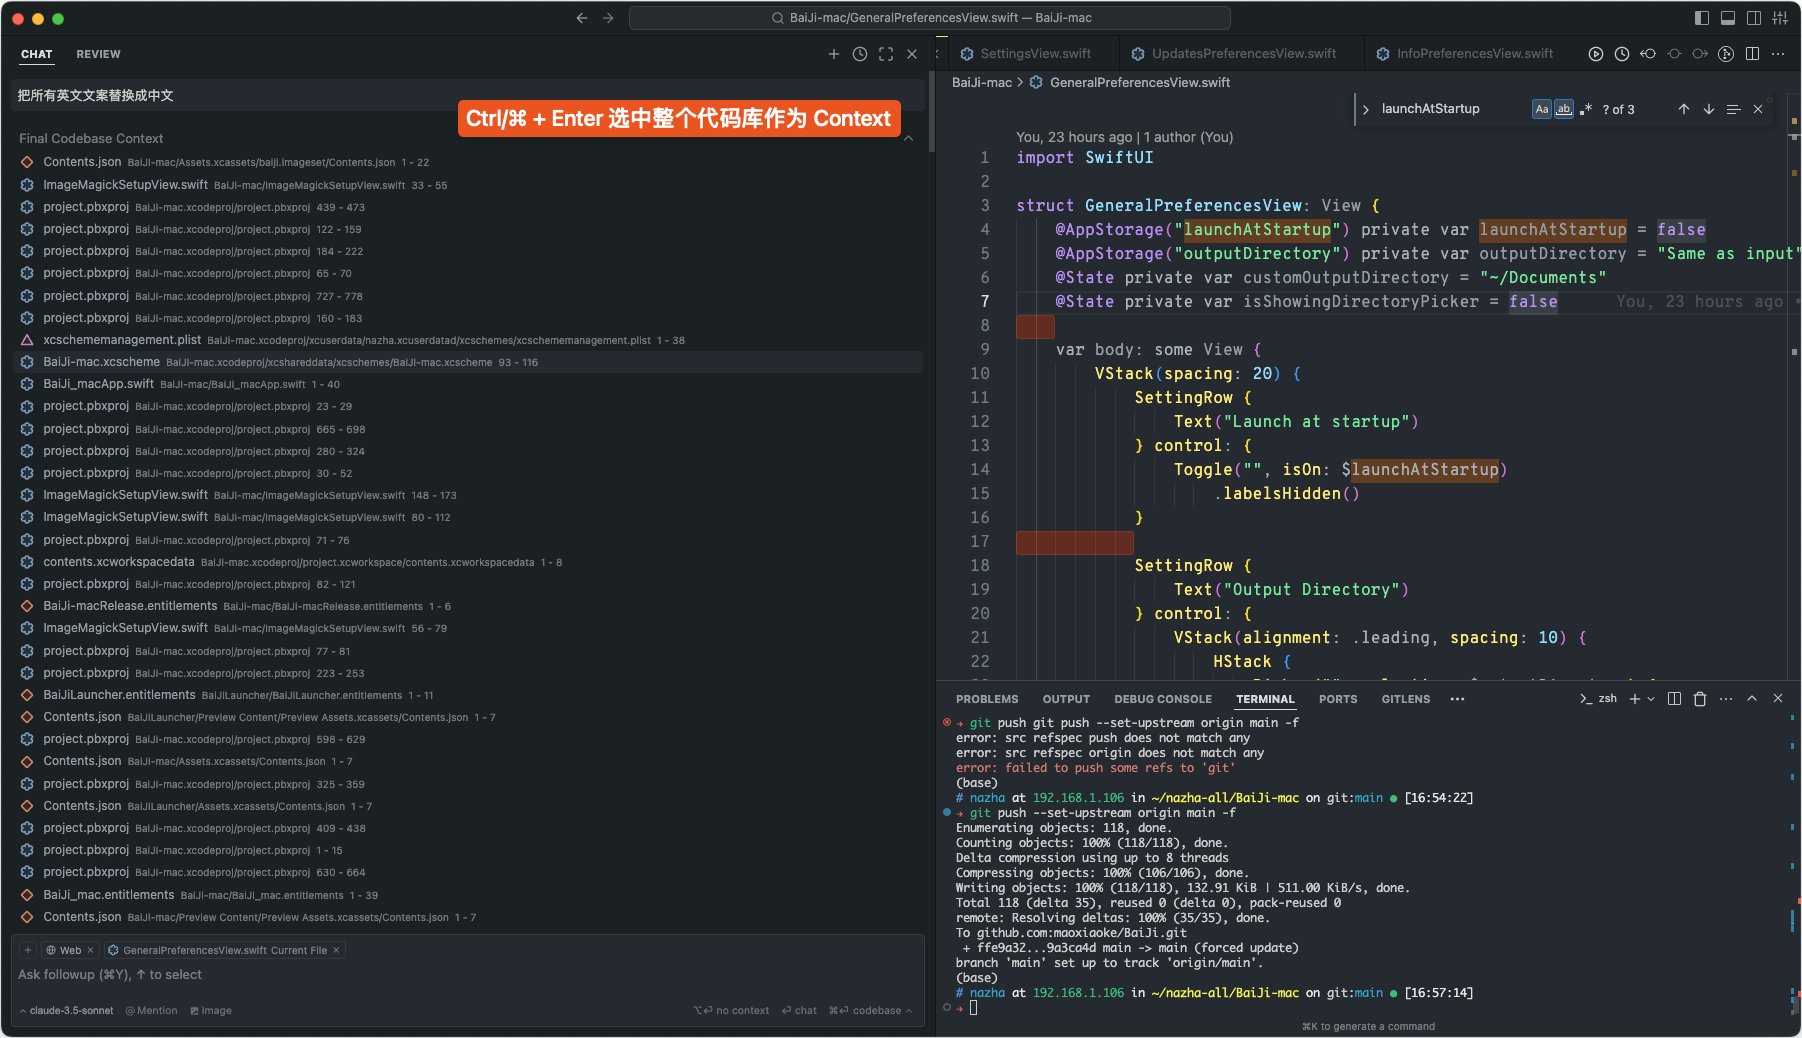Submit the message as chat
The width and height of the screenshot is (1802, 1038).
coord(799,1011)
